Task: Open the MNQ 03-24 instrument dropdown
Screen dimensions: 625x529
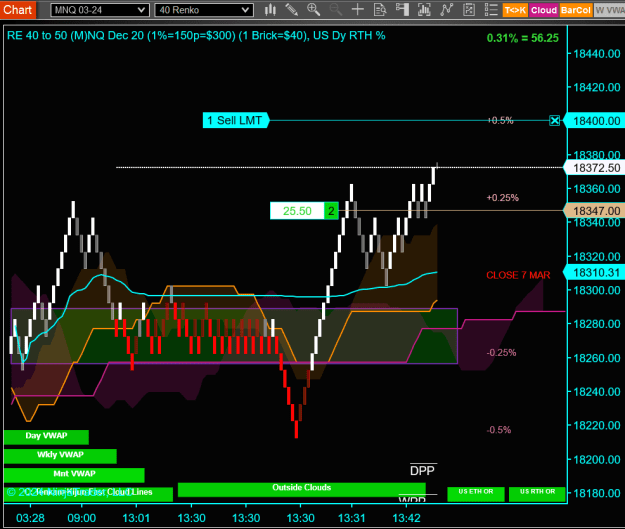Action: coord(100,10)
